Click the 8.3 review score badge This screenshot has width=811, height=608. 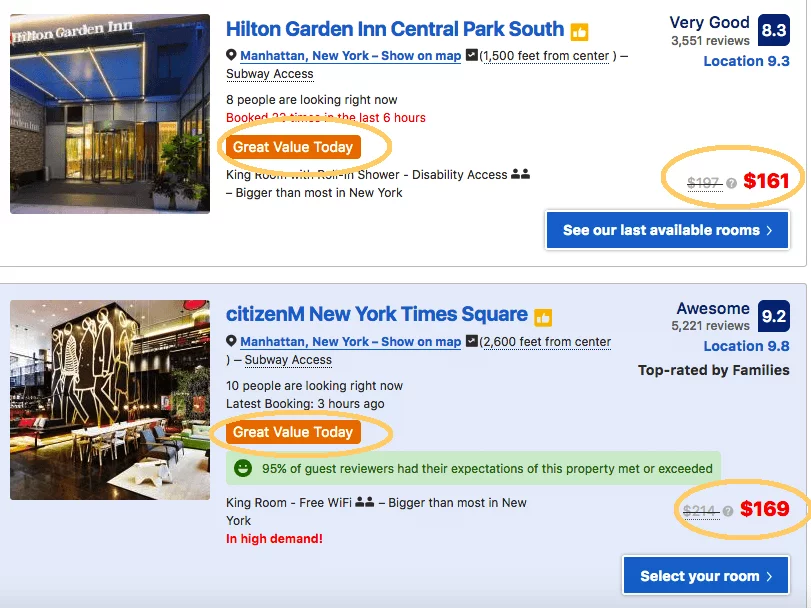(774, 31)
